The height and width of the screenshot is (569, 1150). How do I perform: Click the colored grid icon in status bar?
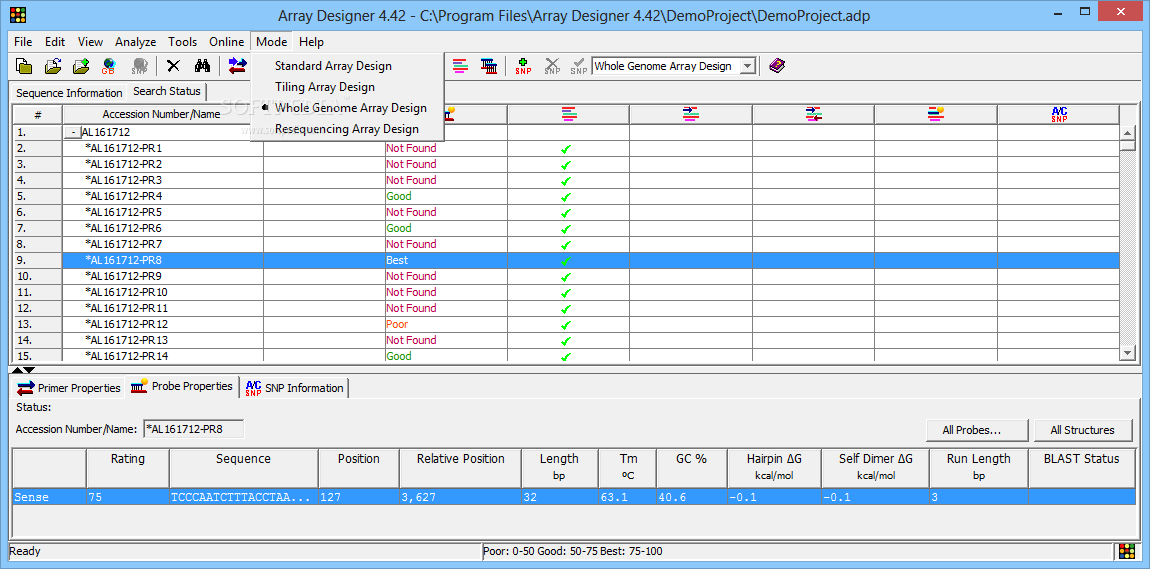(1127, 551)
